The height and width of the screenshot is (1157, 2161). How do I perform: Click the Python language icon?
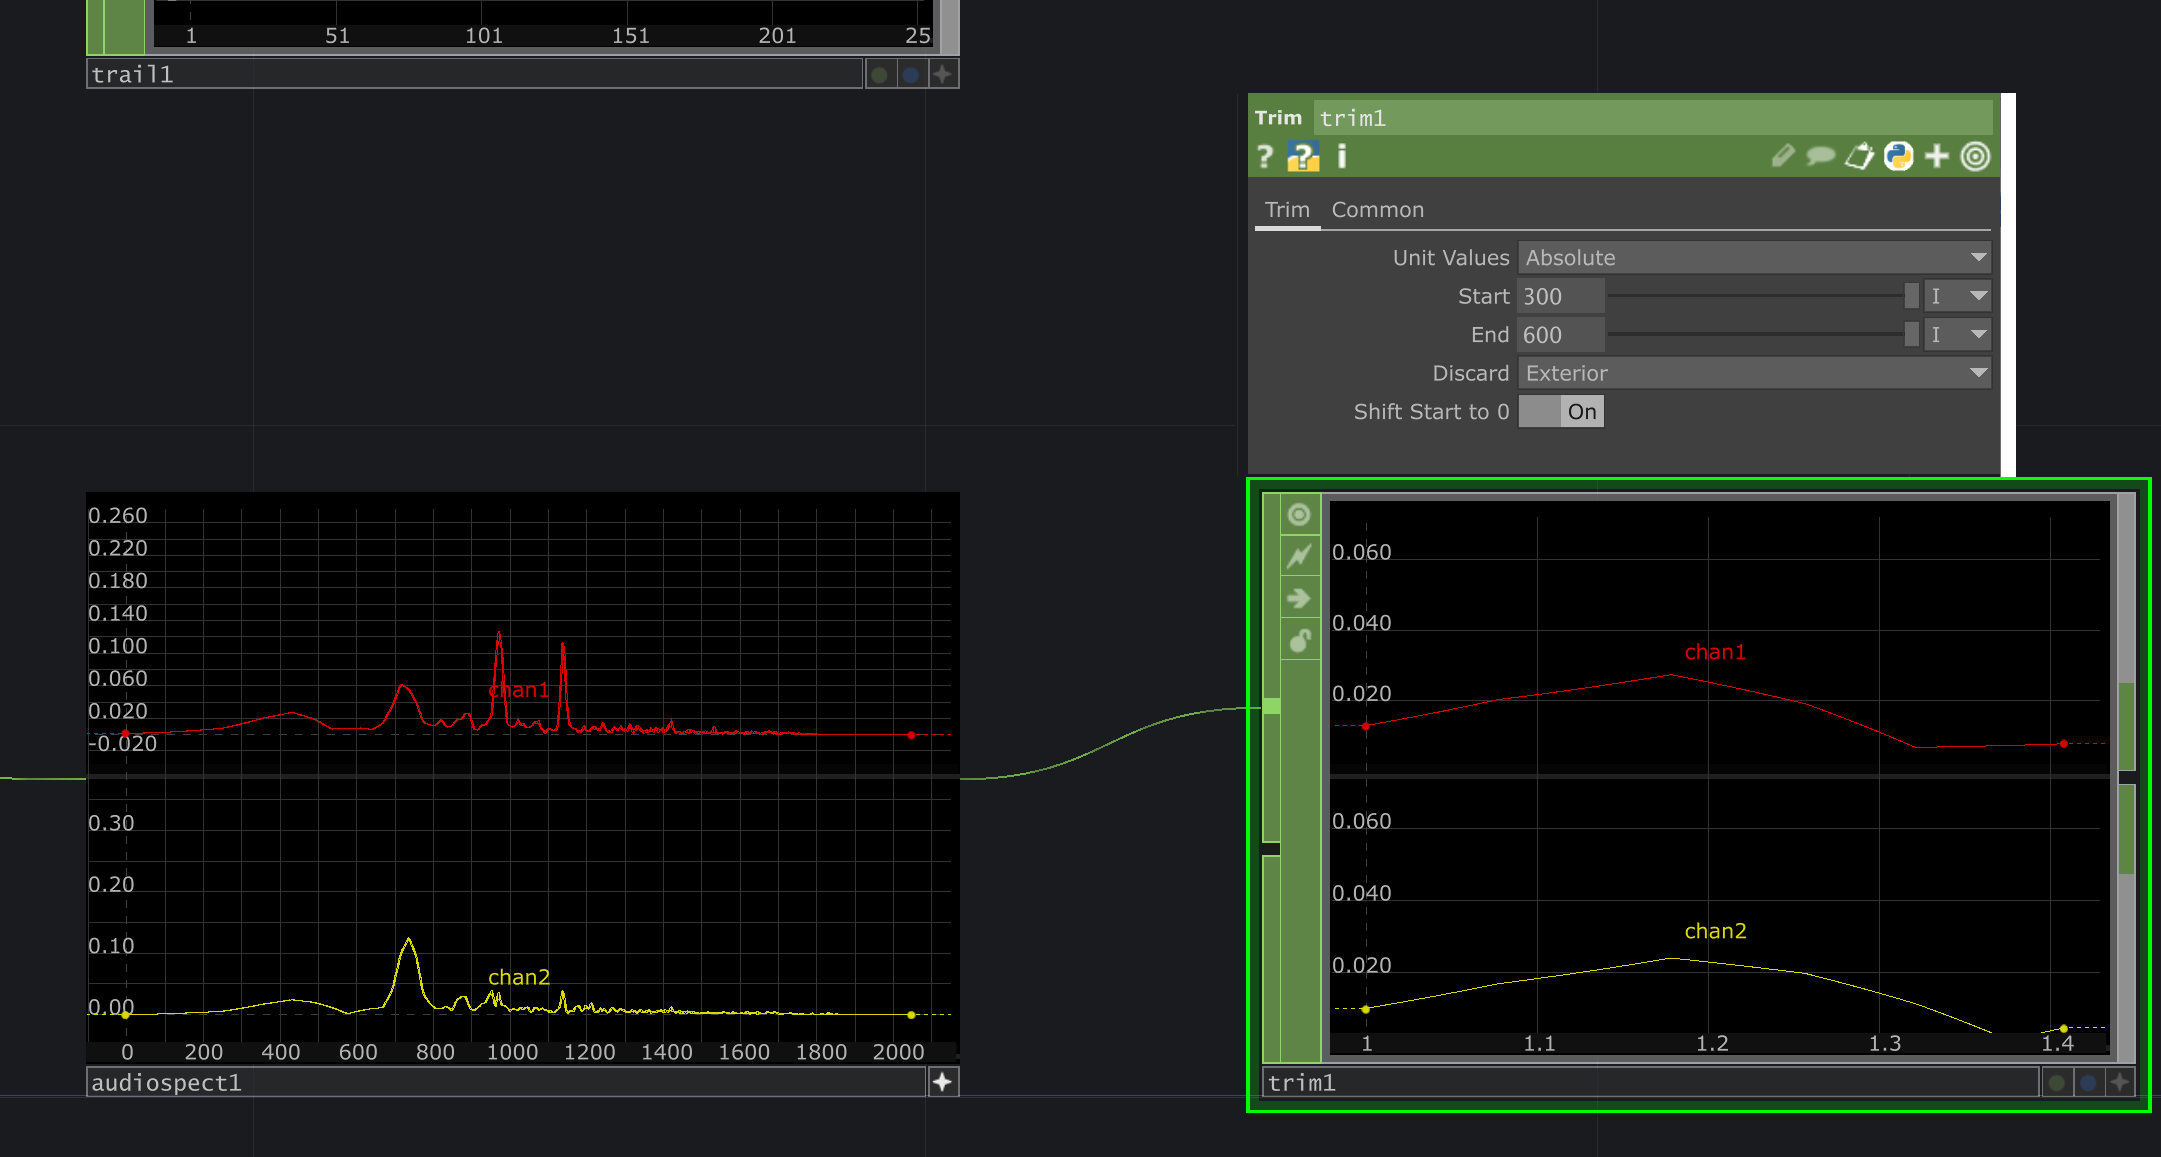(1898, 157)
